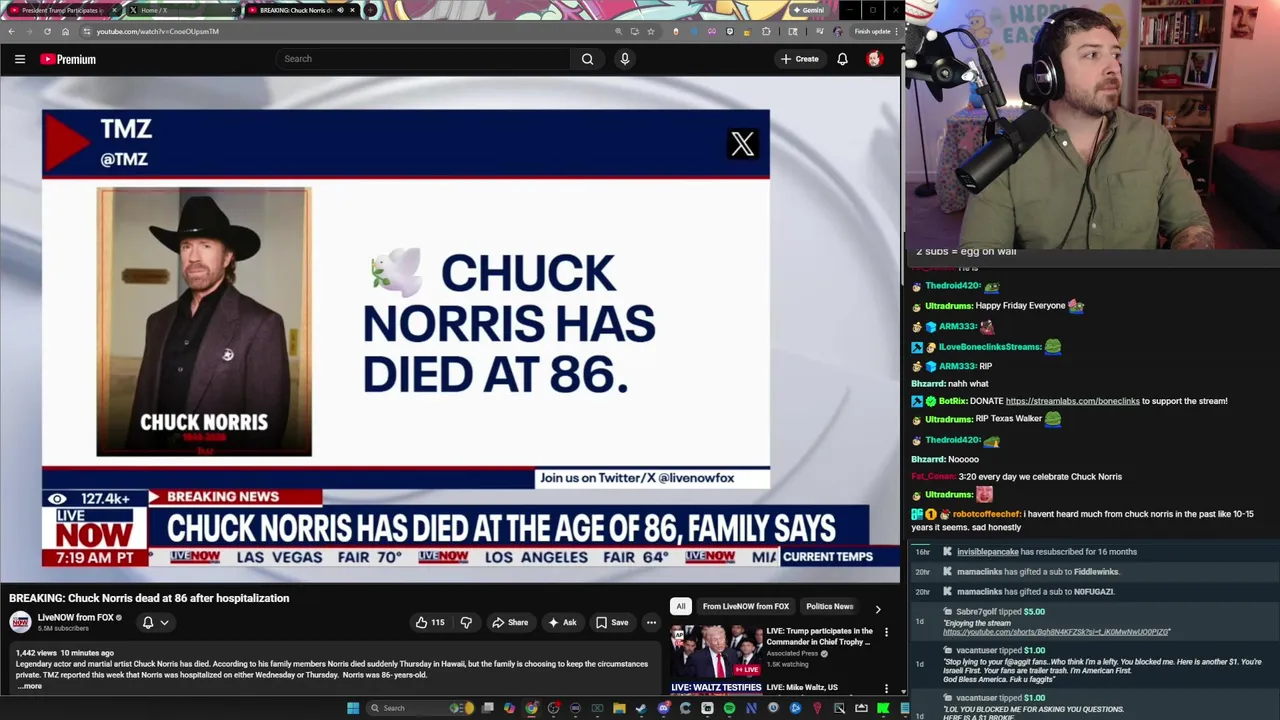Select the From LiveNOW from FOX chip
Viewport: 1280px width, 720px height.
(745, 606)
